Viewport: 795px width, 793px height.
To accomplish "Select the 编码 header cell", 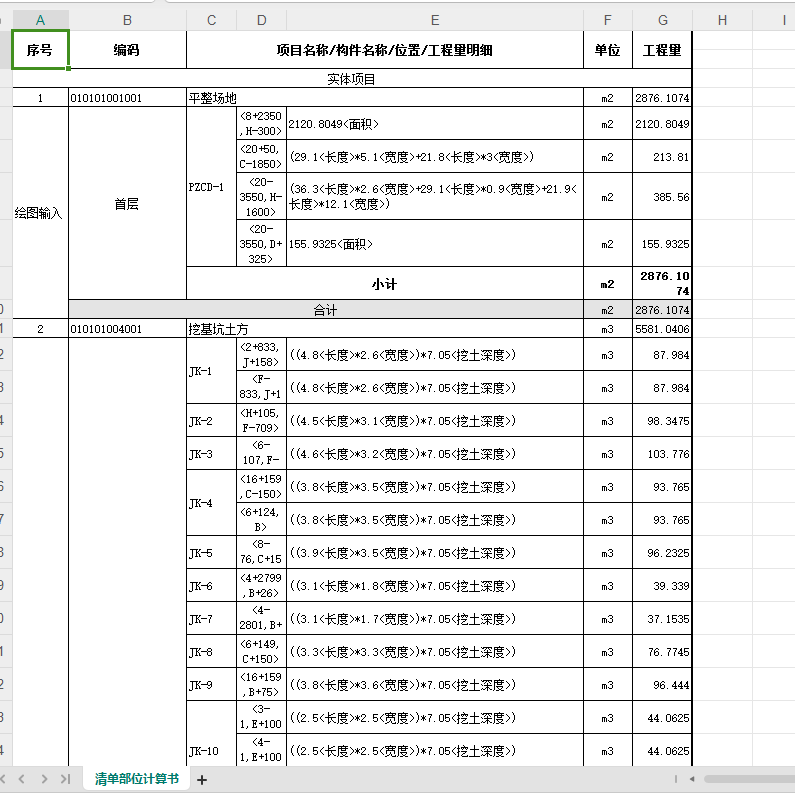I will [x=127, y=50].
